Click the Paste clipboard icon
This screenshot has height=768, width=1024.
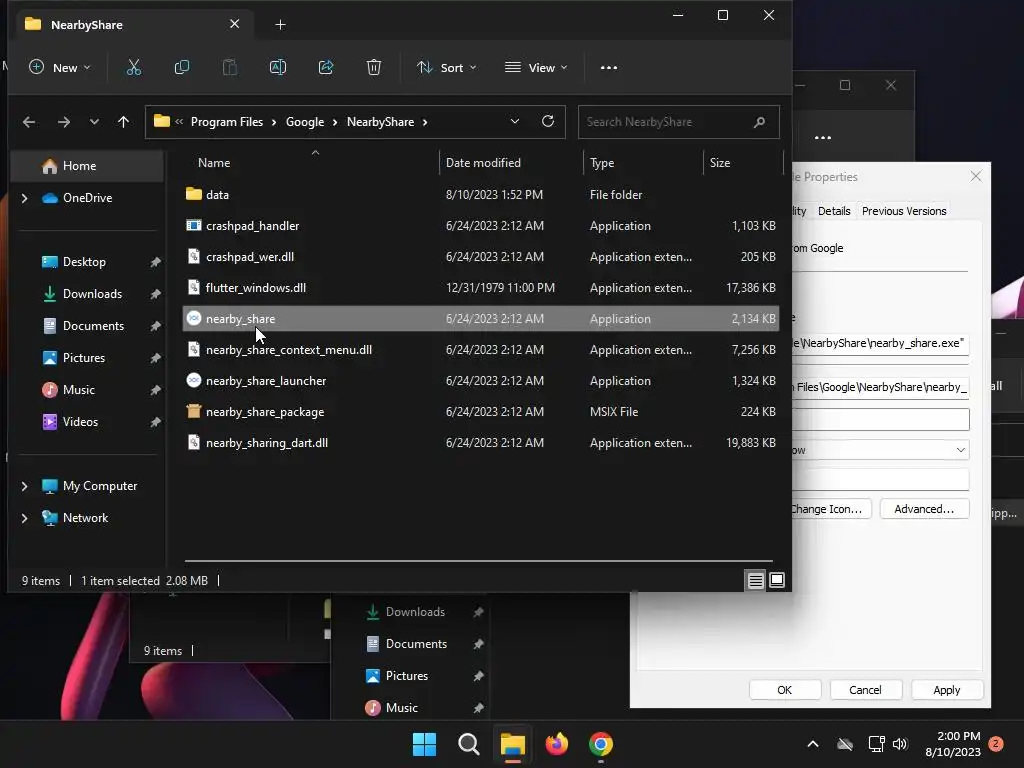click(230, 67)
